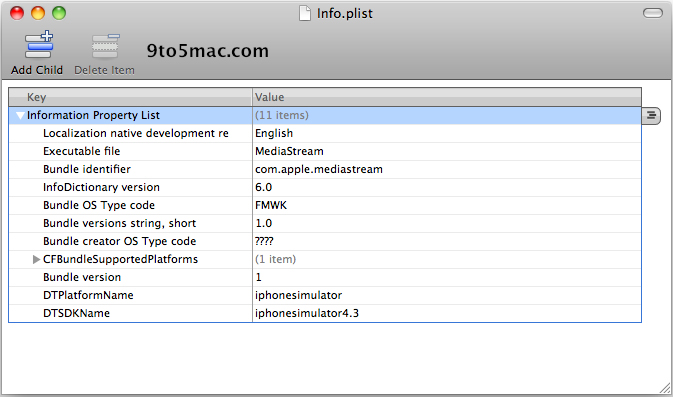Click the MediaStream value cell

point(447,152)
